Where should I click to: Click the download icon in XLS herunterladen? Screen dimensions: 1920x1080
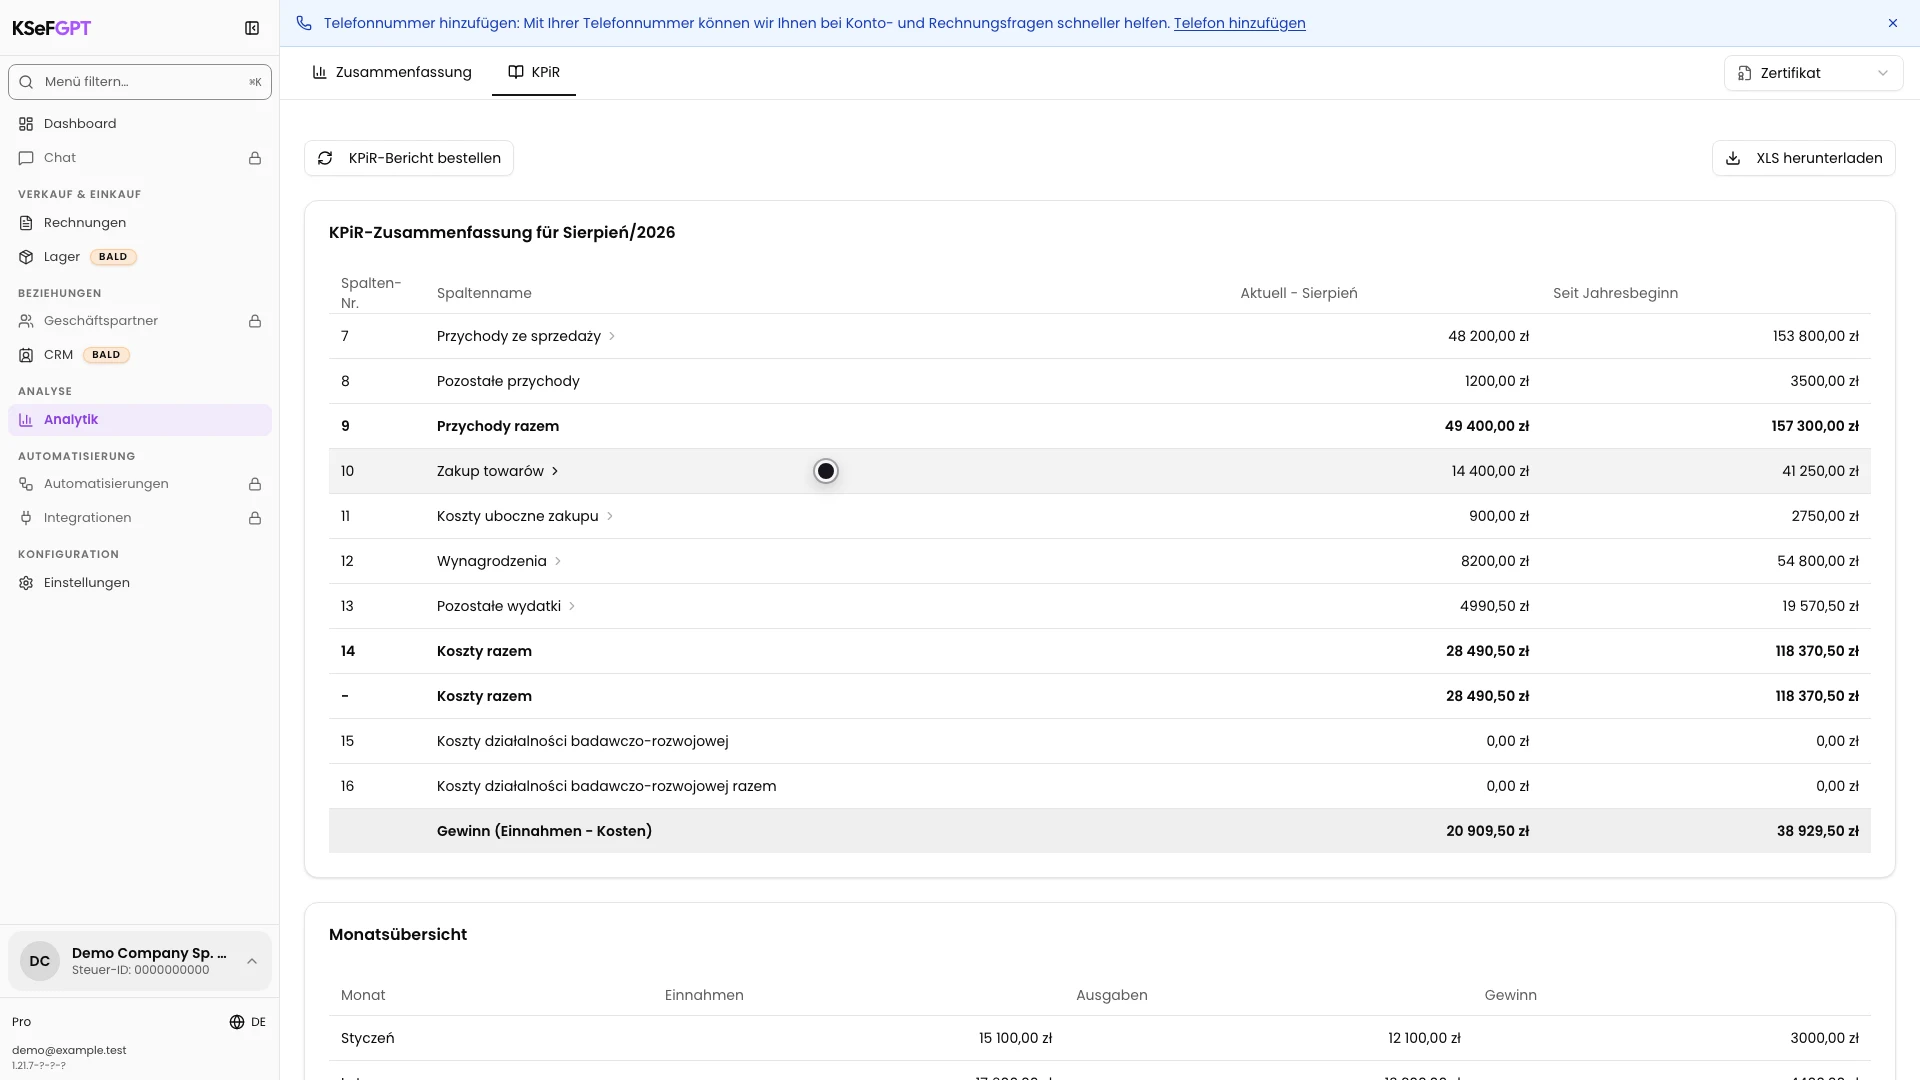[1733, 158]
